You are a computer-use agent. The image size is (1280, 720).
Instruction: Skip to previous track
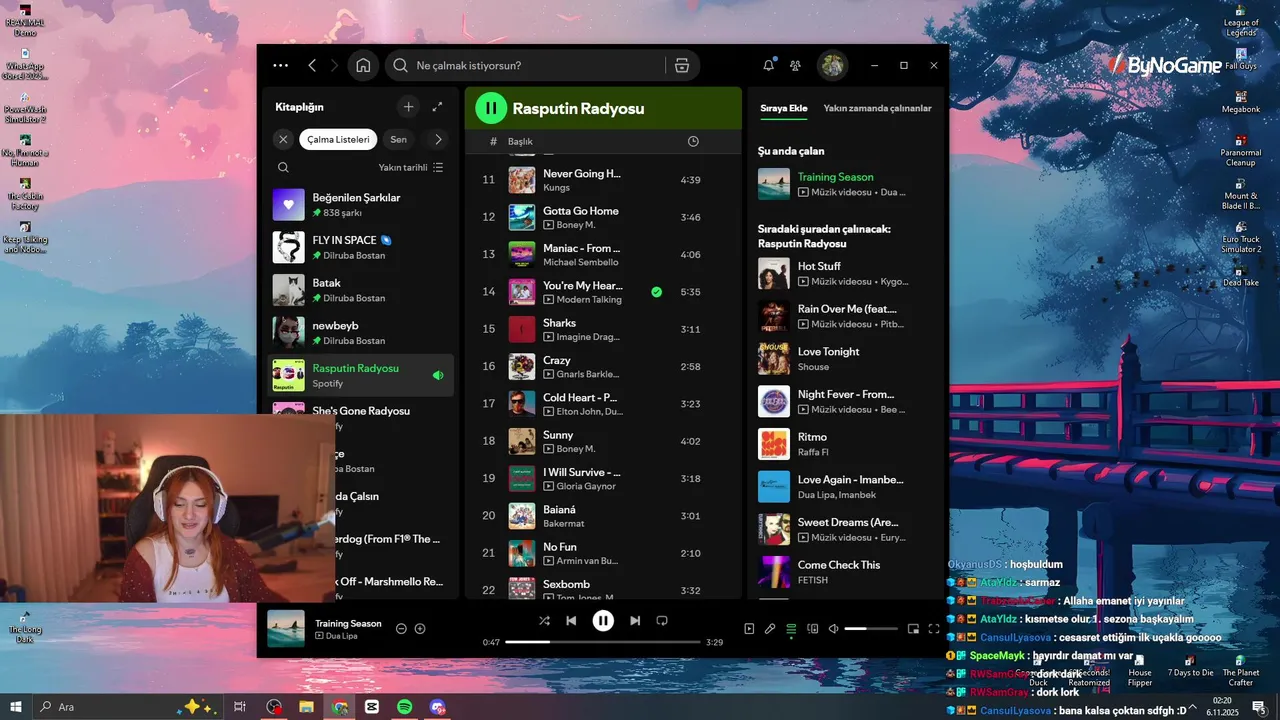[571, 621]
